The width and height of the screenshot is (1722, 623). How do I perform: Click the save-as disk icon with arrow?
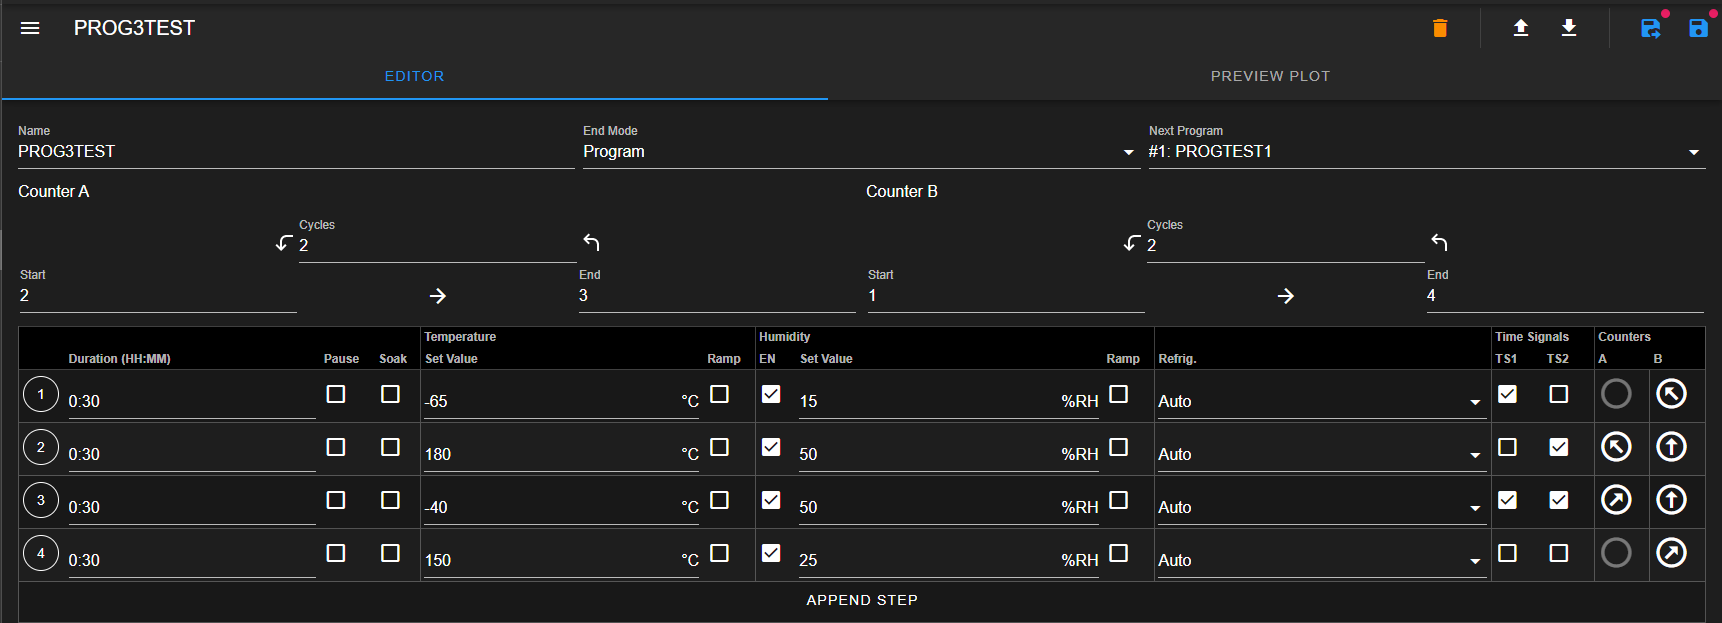click(x=1651, y=28)
